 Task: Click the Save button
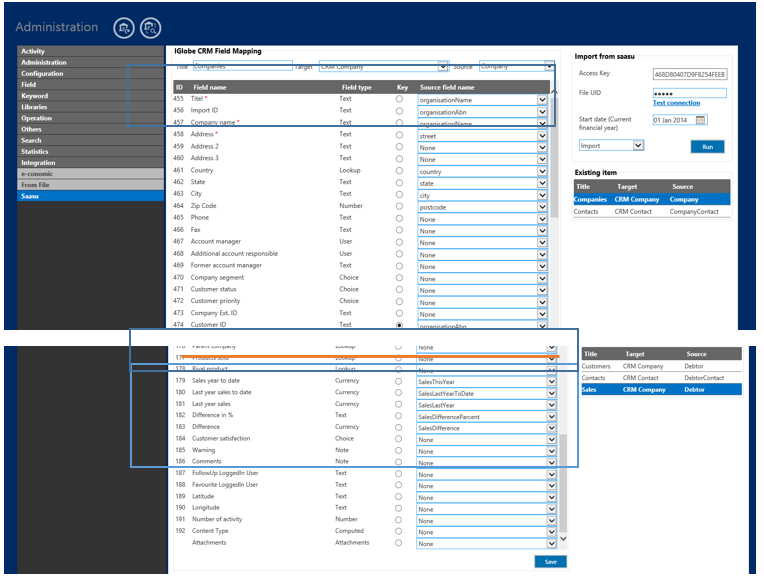coord(551,562)
